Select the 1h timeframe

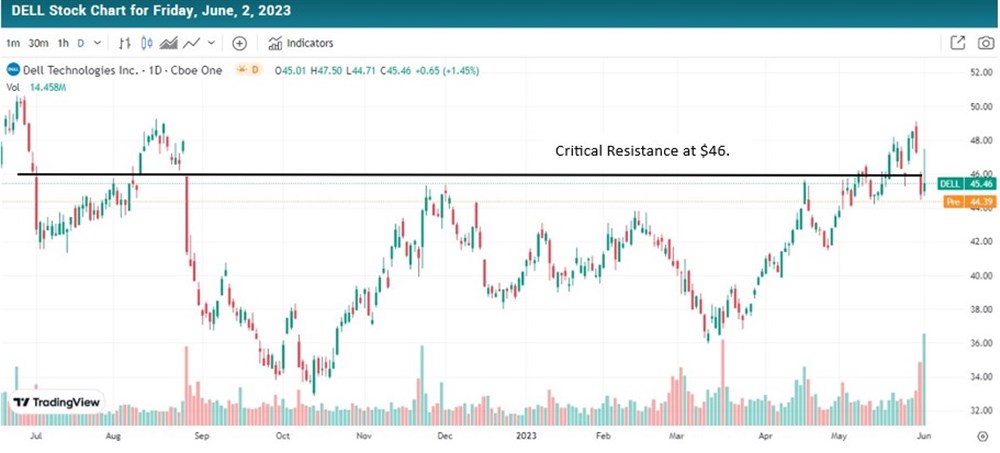tap(64, 43)
